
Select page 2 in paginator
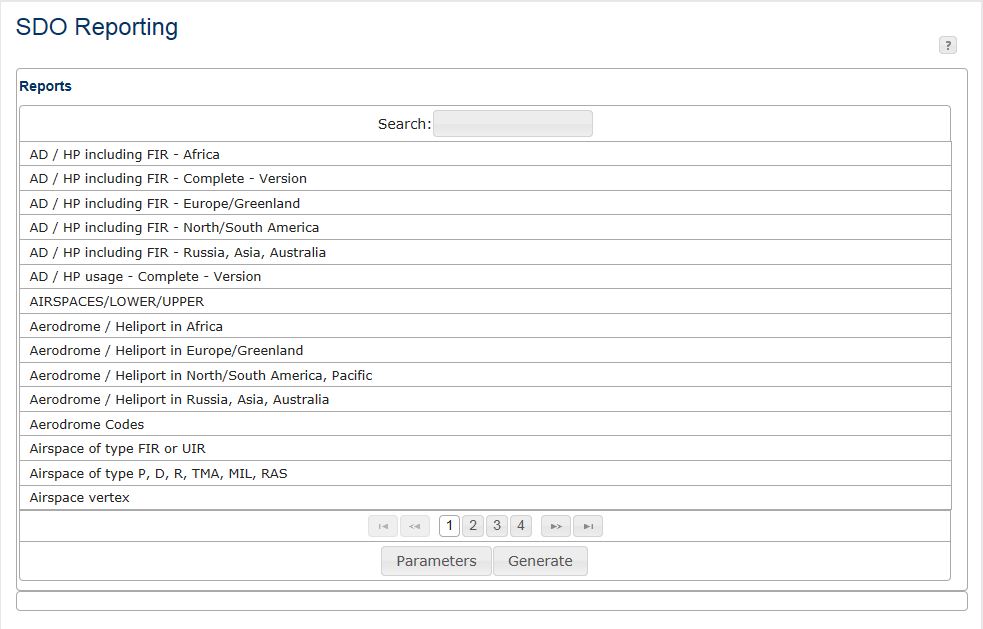(x=473, y=526)
